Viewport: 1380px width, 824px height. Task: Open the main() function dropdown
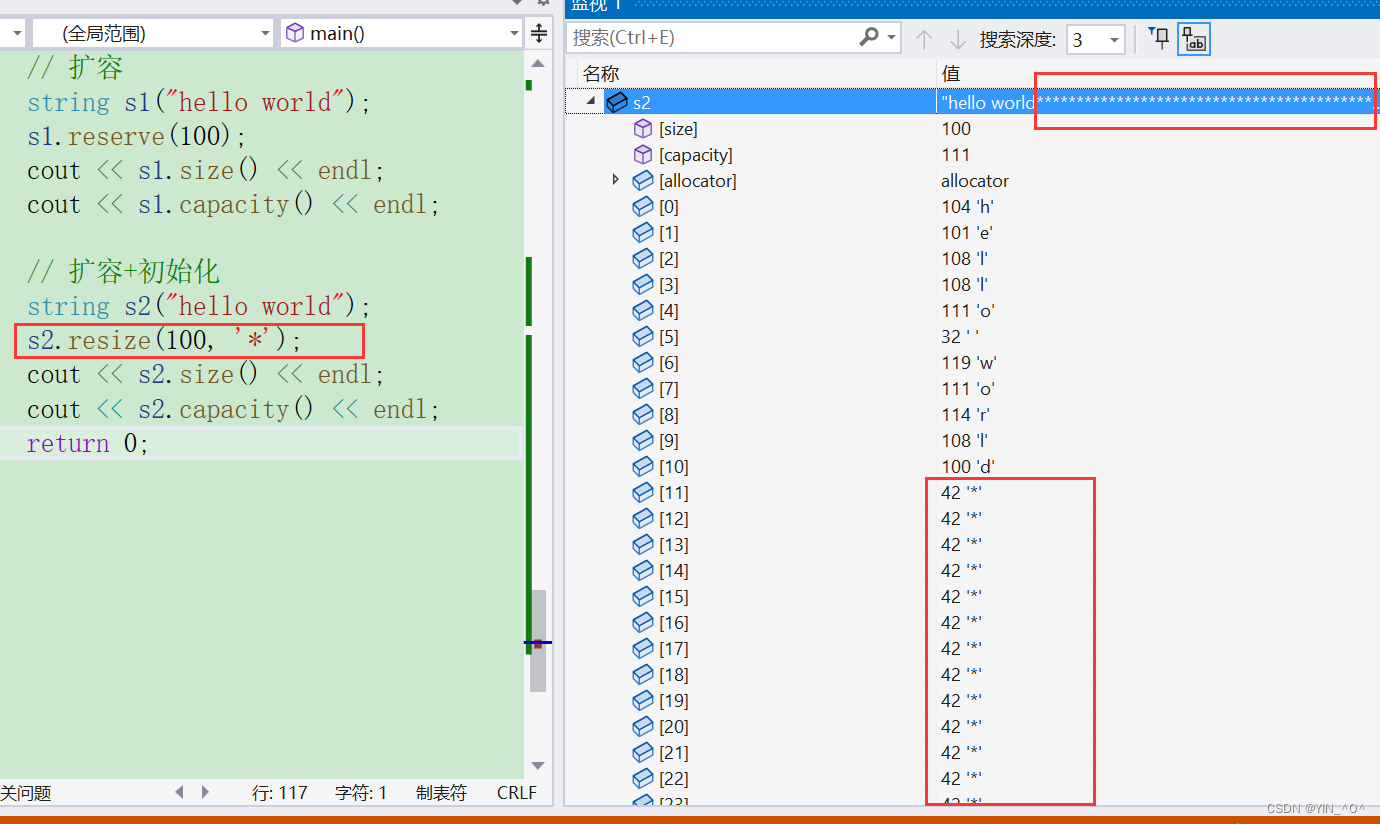pyautogui.click(x=402, y=33)
